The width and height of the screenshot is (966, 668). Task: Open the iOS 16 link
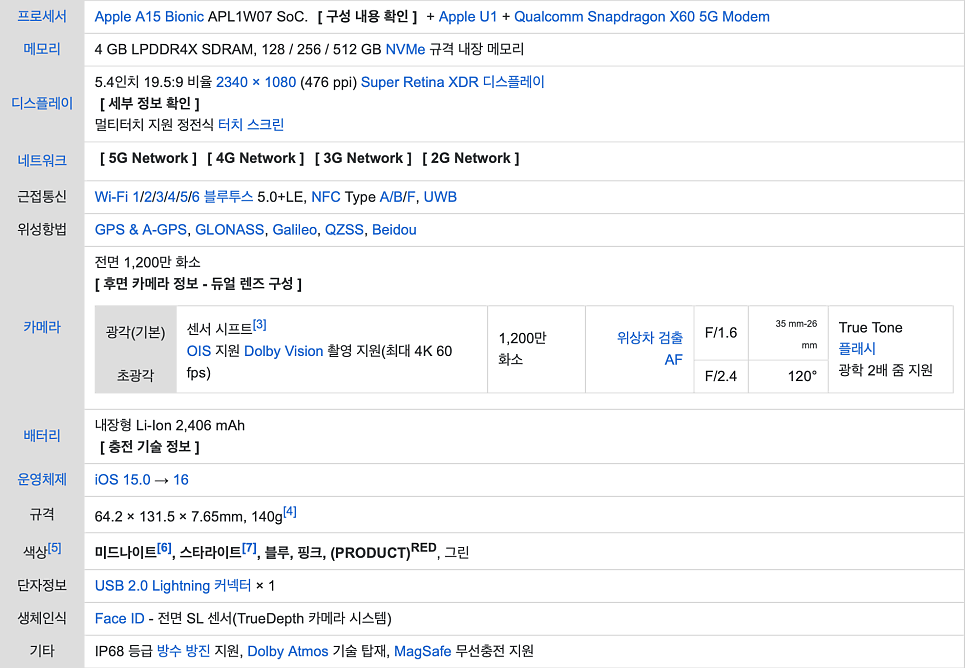(x=181, y=479)
